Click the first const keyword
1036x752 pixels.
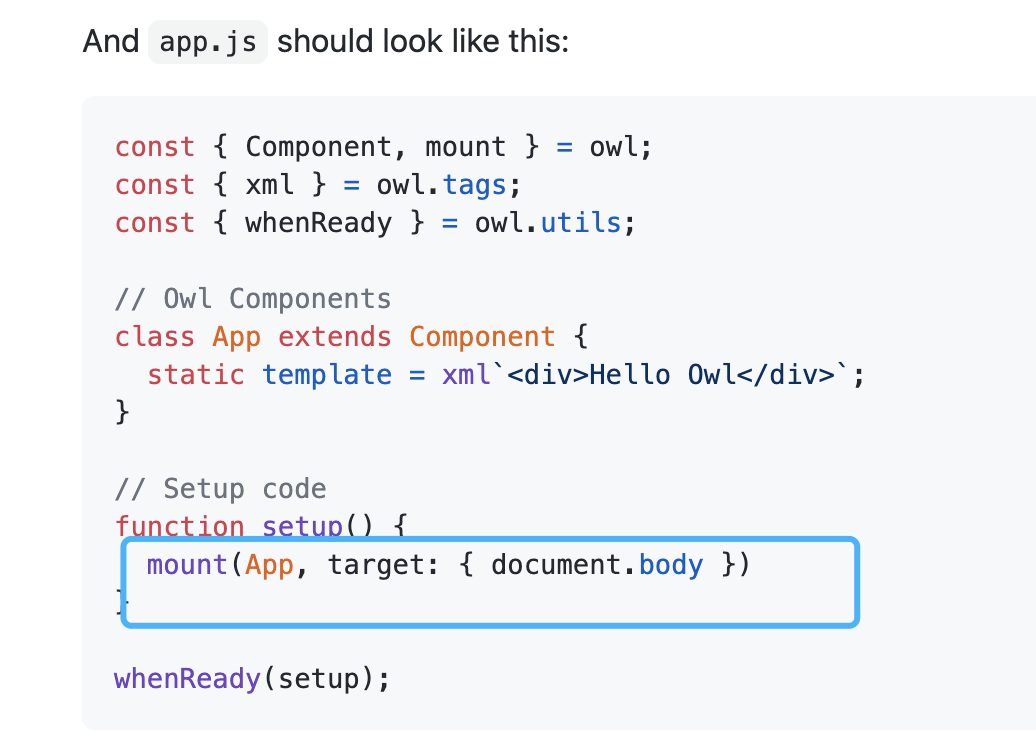point(154,146)
